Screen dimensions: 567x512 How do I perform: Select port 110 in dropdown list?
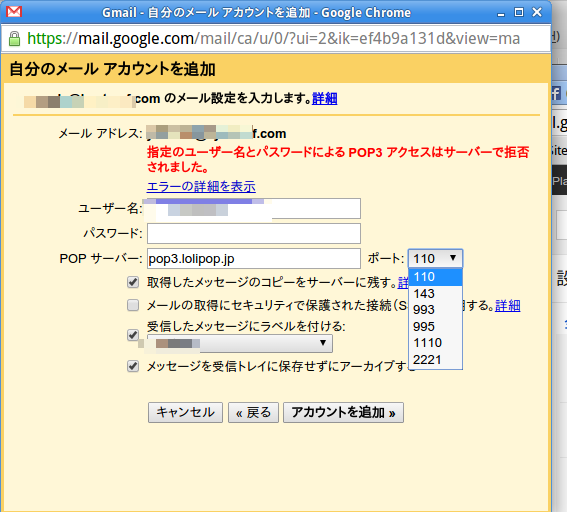coord(435,277)
